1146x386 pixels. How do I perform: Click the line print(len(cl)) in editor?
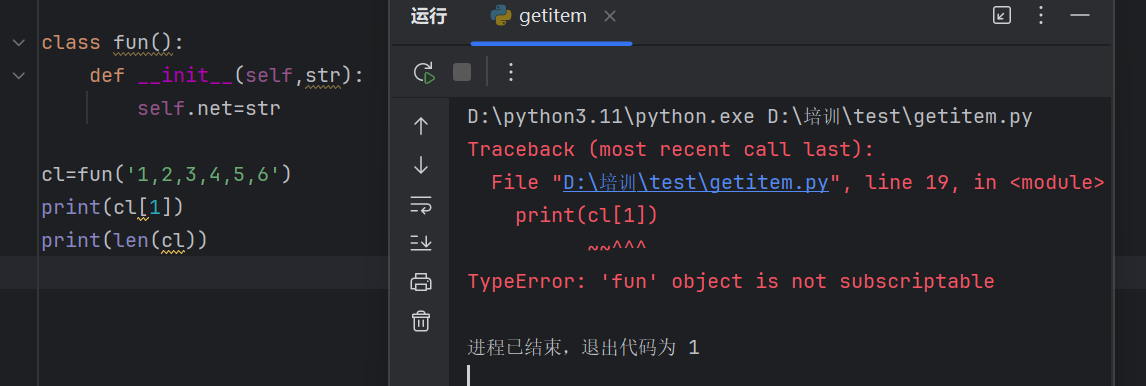pos(124,241)
